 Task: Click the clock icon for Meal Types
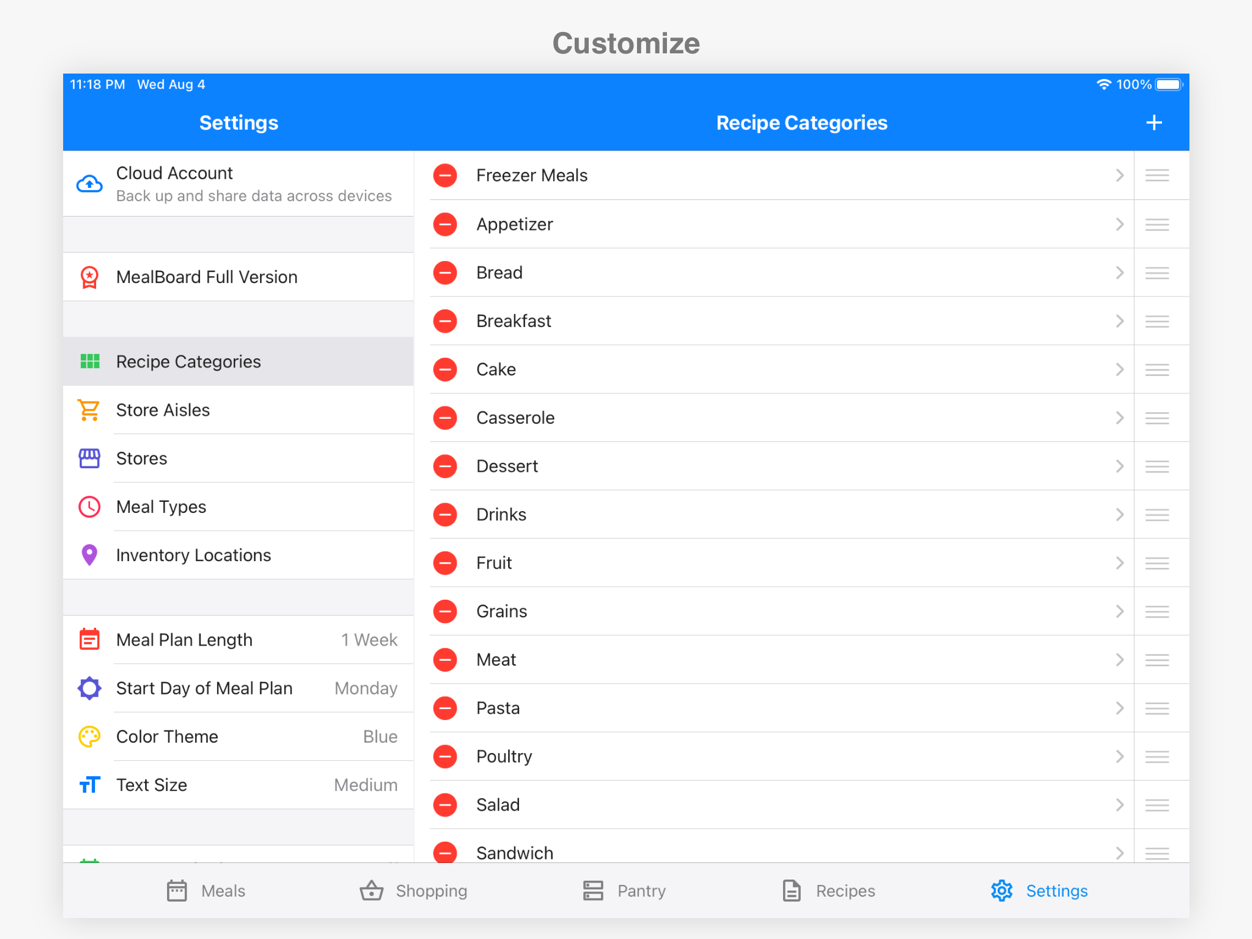90,507
